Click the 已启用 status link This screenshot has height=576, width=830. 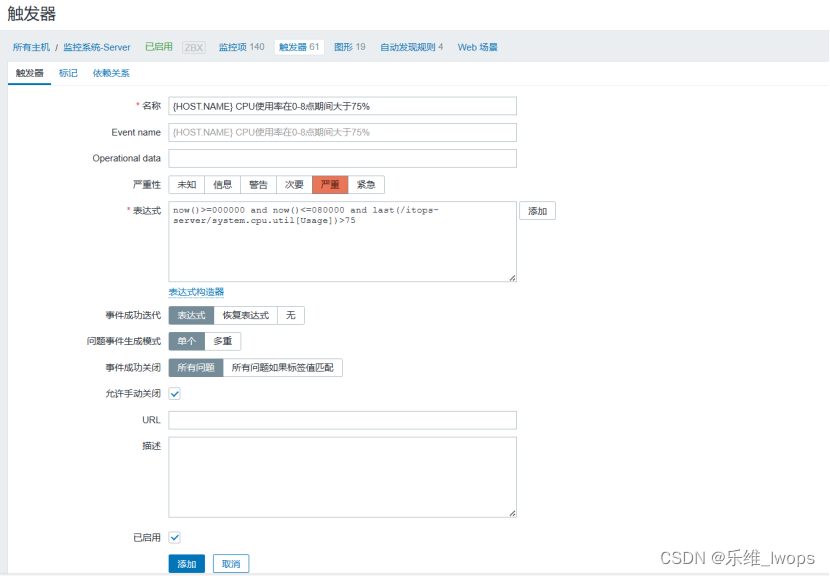pyautogui.click(x=159, y=47)
